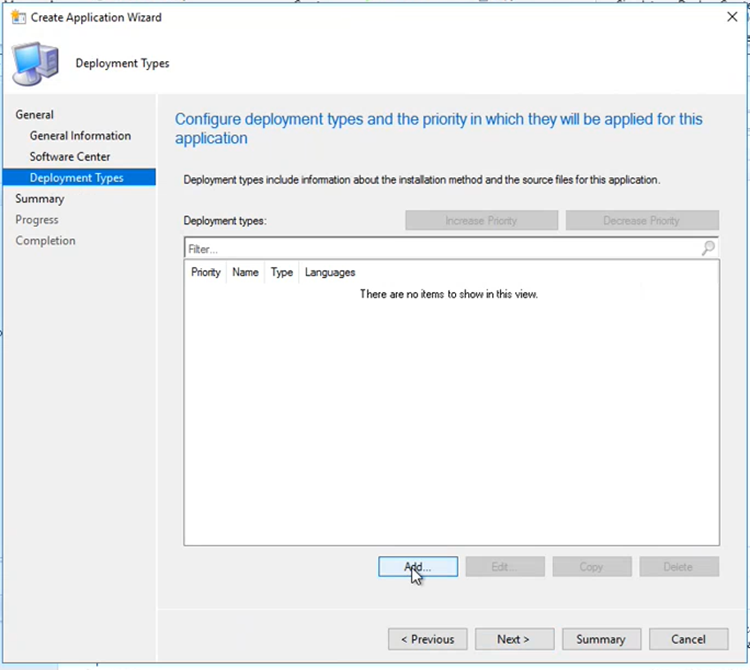Click the Decrease Priority button
Screen dimensions: 750x670
[x=642, y=220]
